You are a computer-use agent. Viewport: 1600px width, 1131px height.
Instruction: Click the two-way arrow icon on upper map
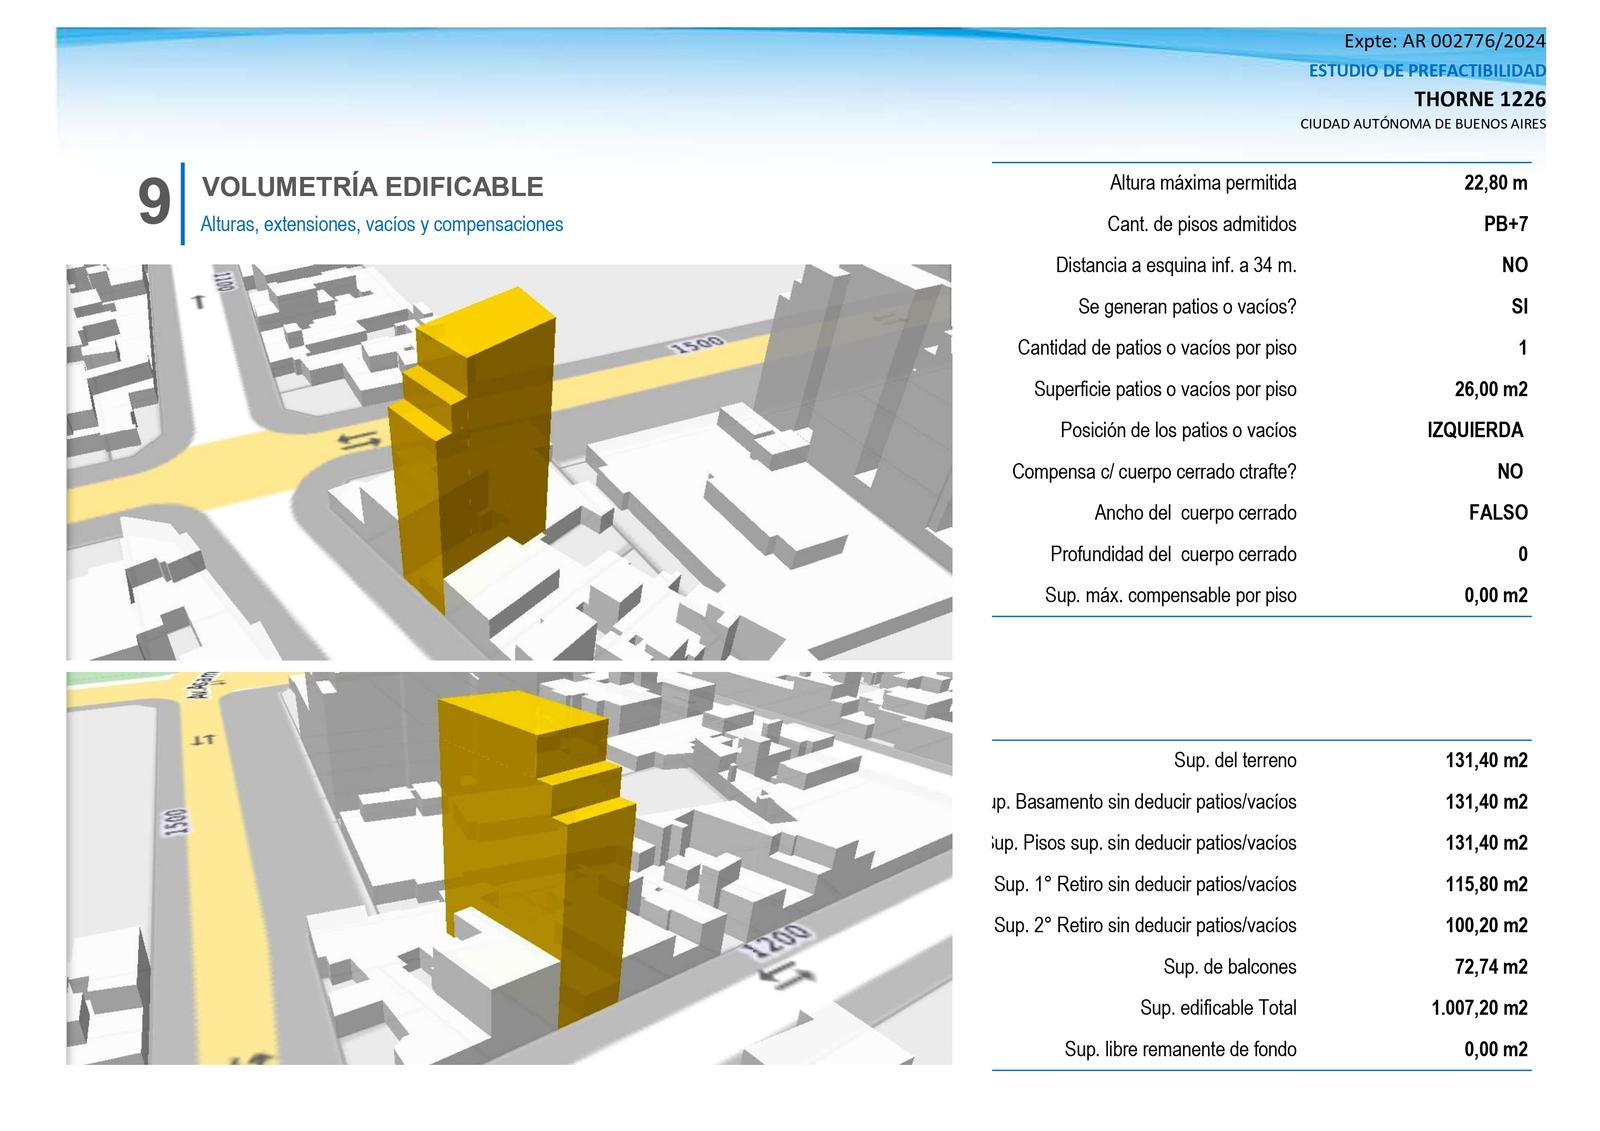(358, 441)
